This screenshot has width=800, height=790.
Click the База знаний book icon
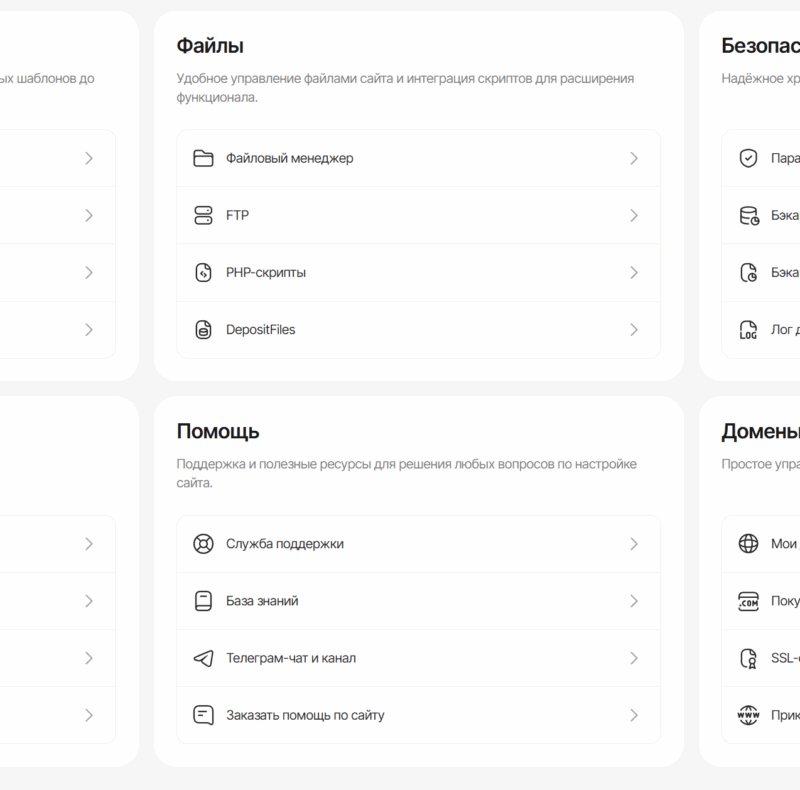click(x=203, y=601)
